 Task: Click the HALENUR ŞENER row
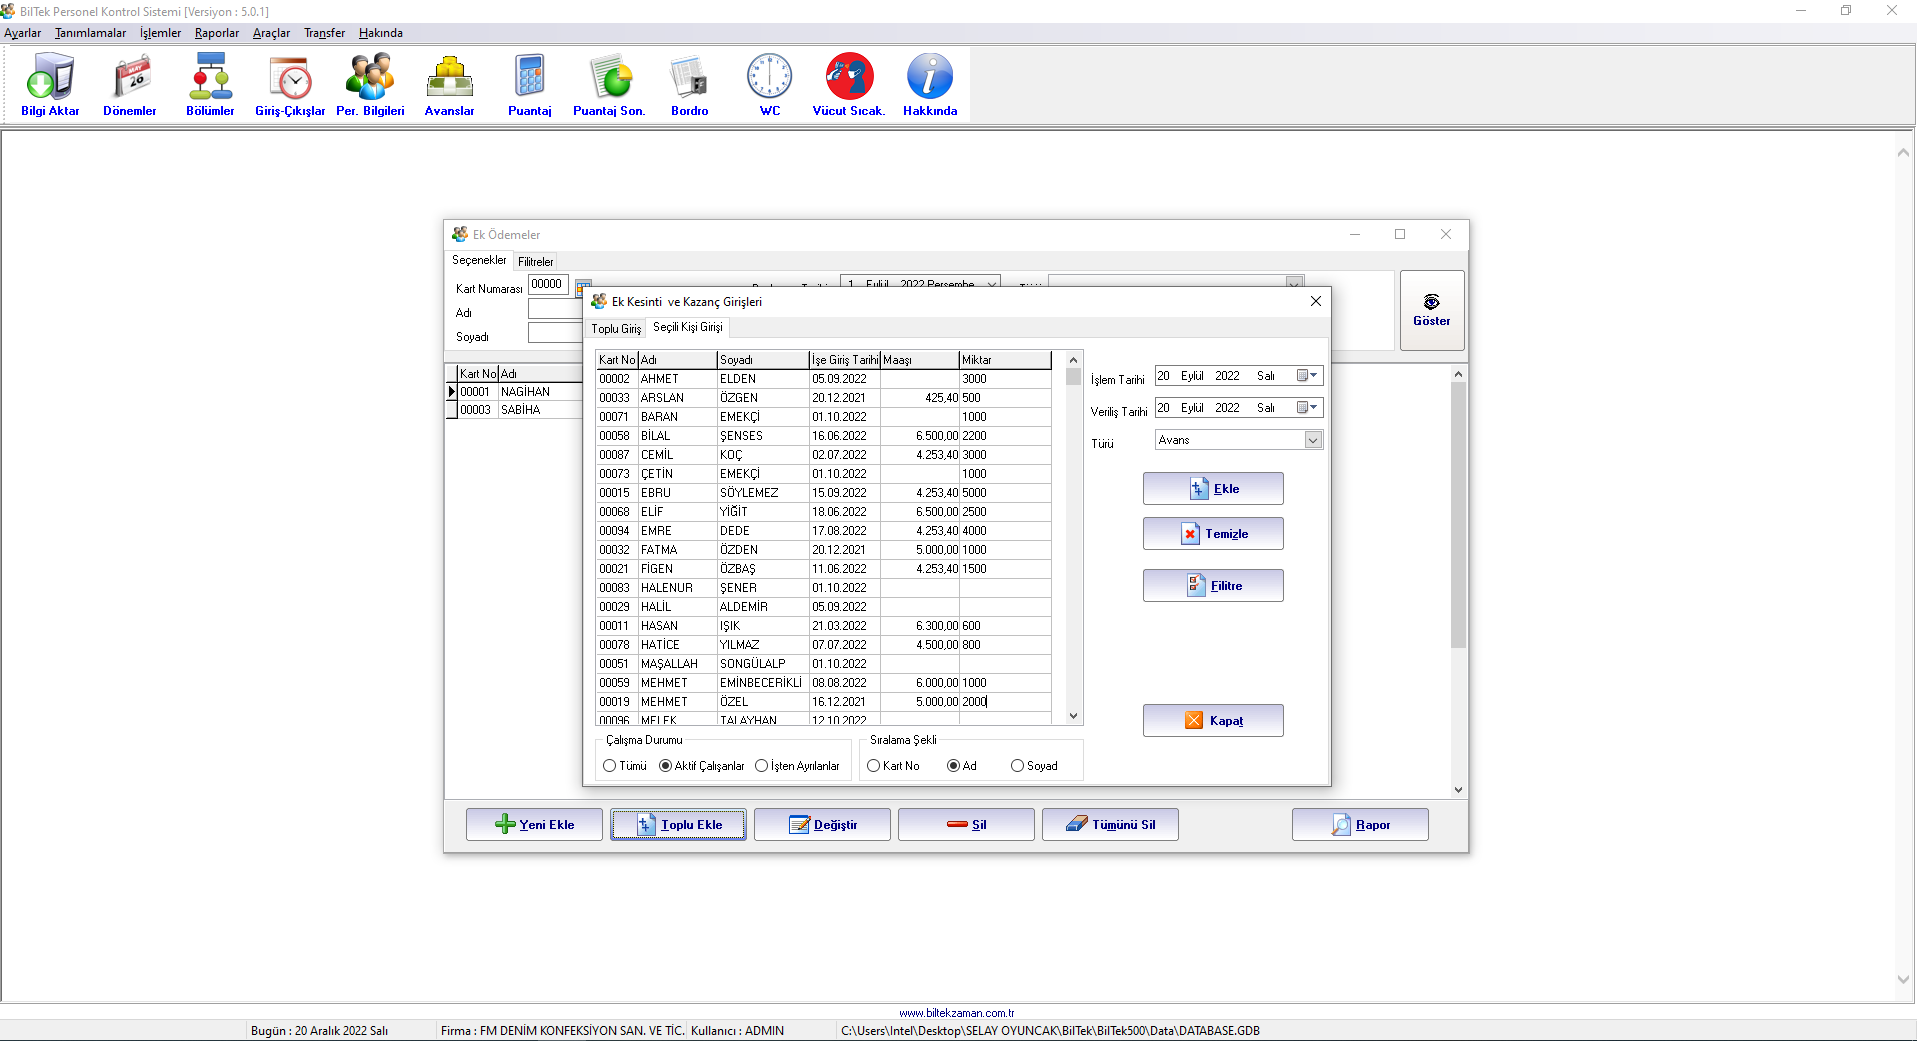click(824, 588)
